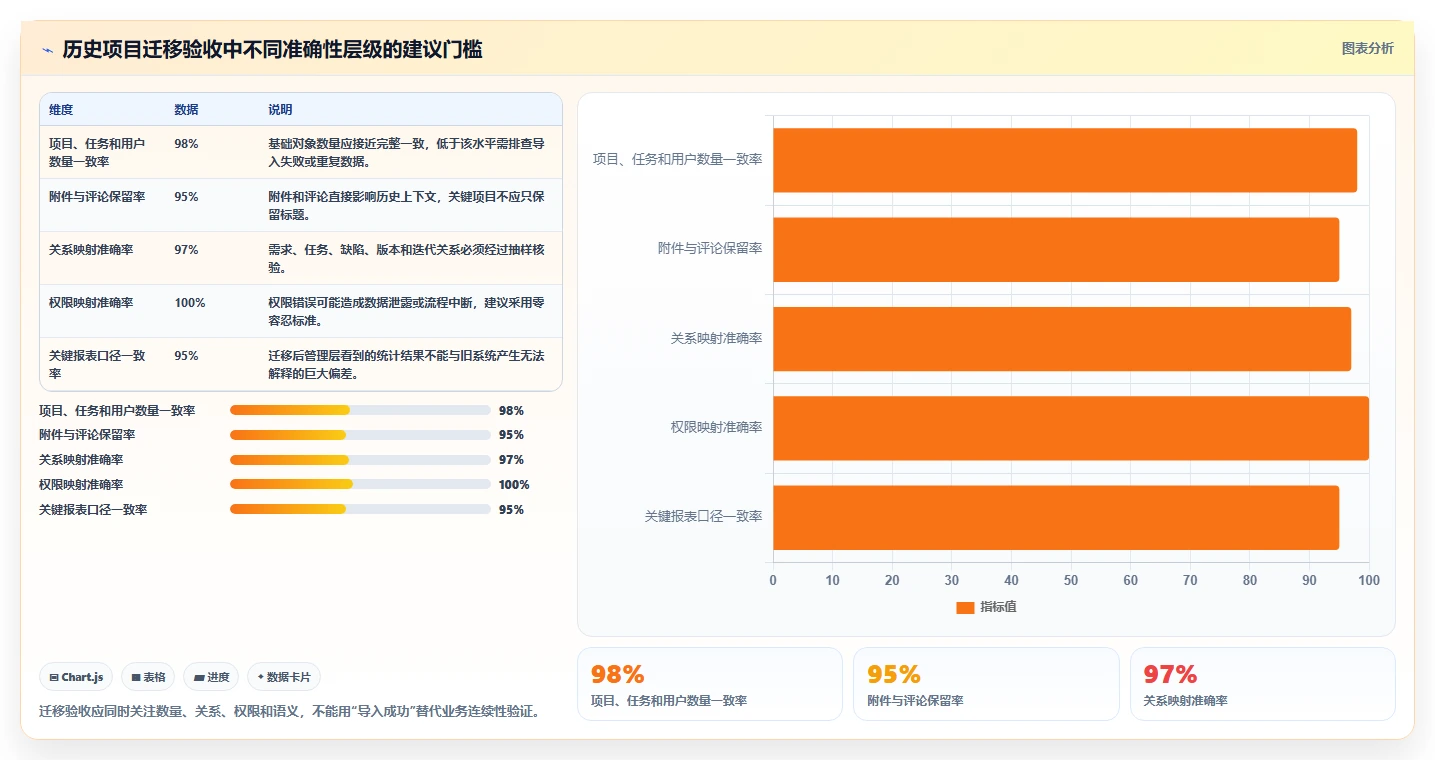Click the 说明 column header

coord(280,109)
